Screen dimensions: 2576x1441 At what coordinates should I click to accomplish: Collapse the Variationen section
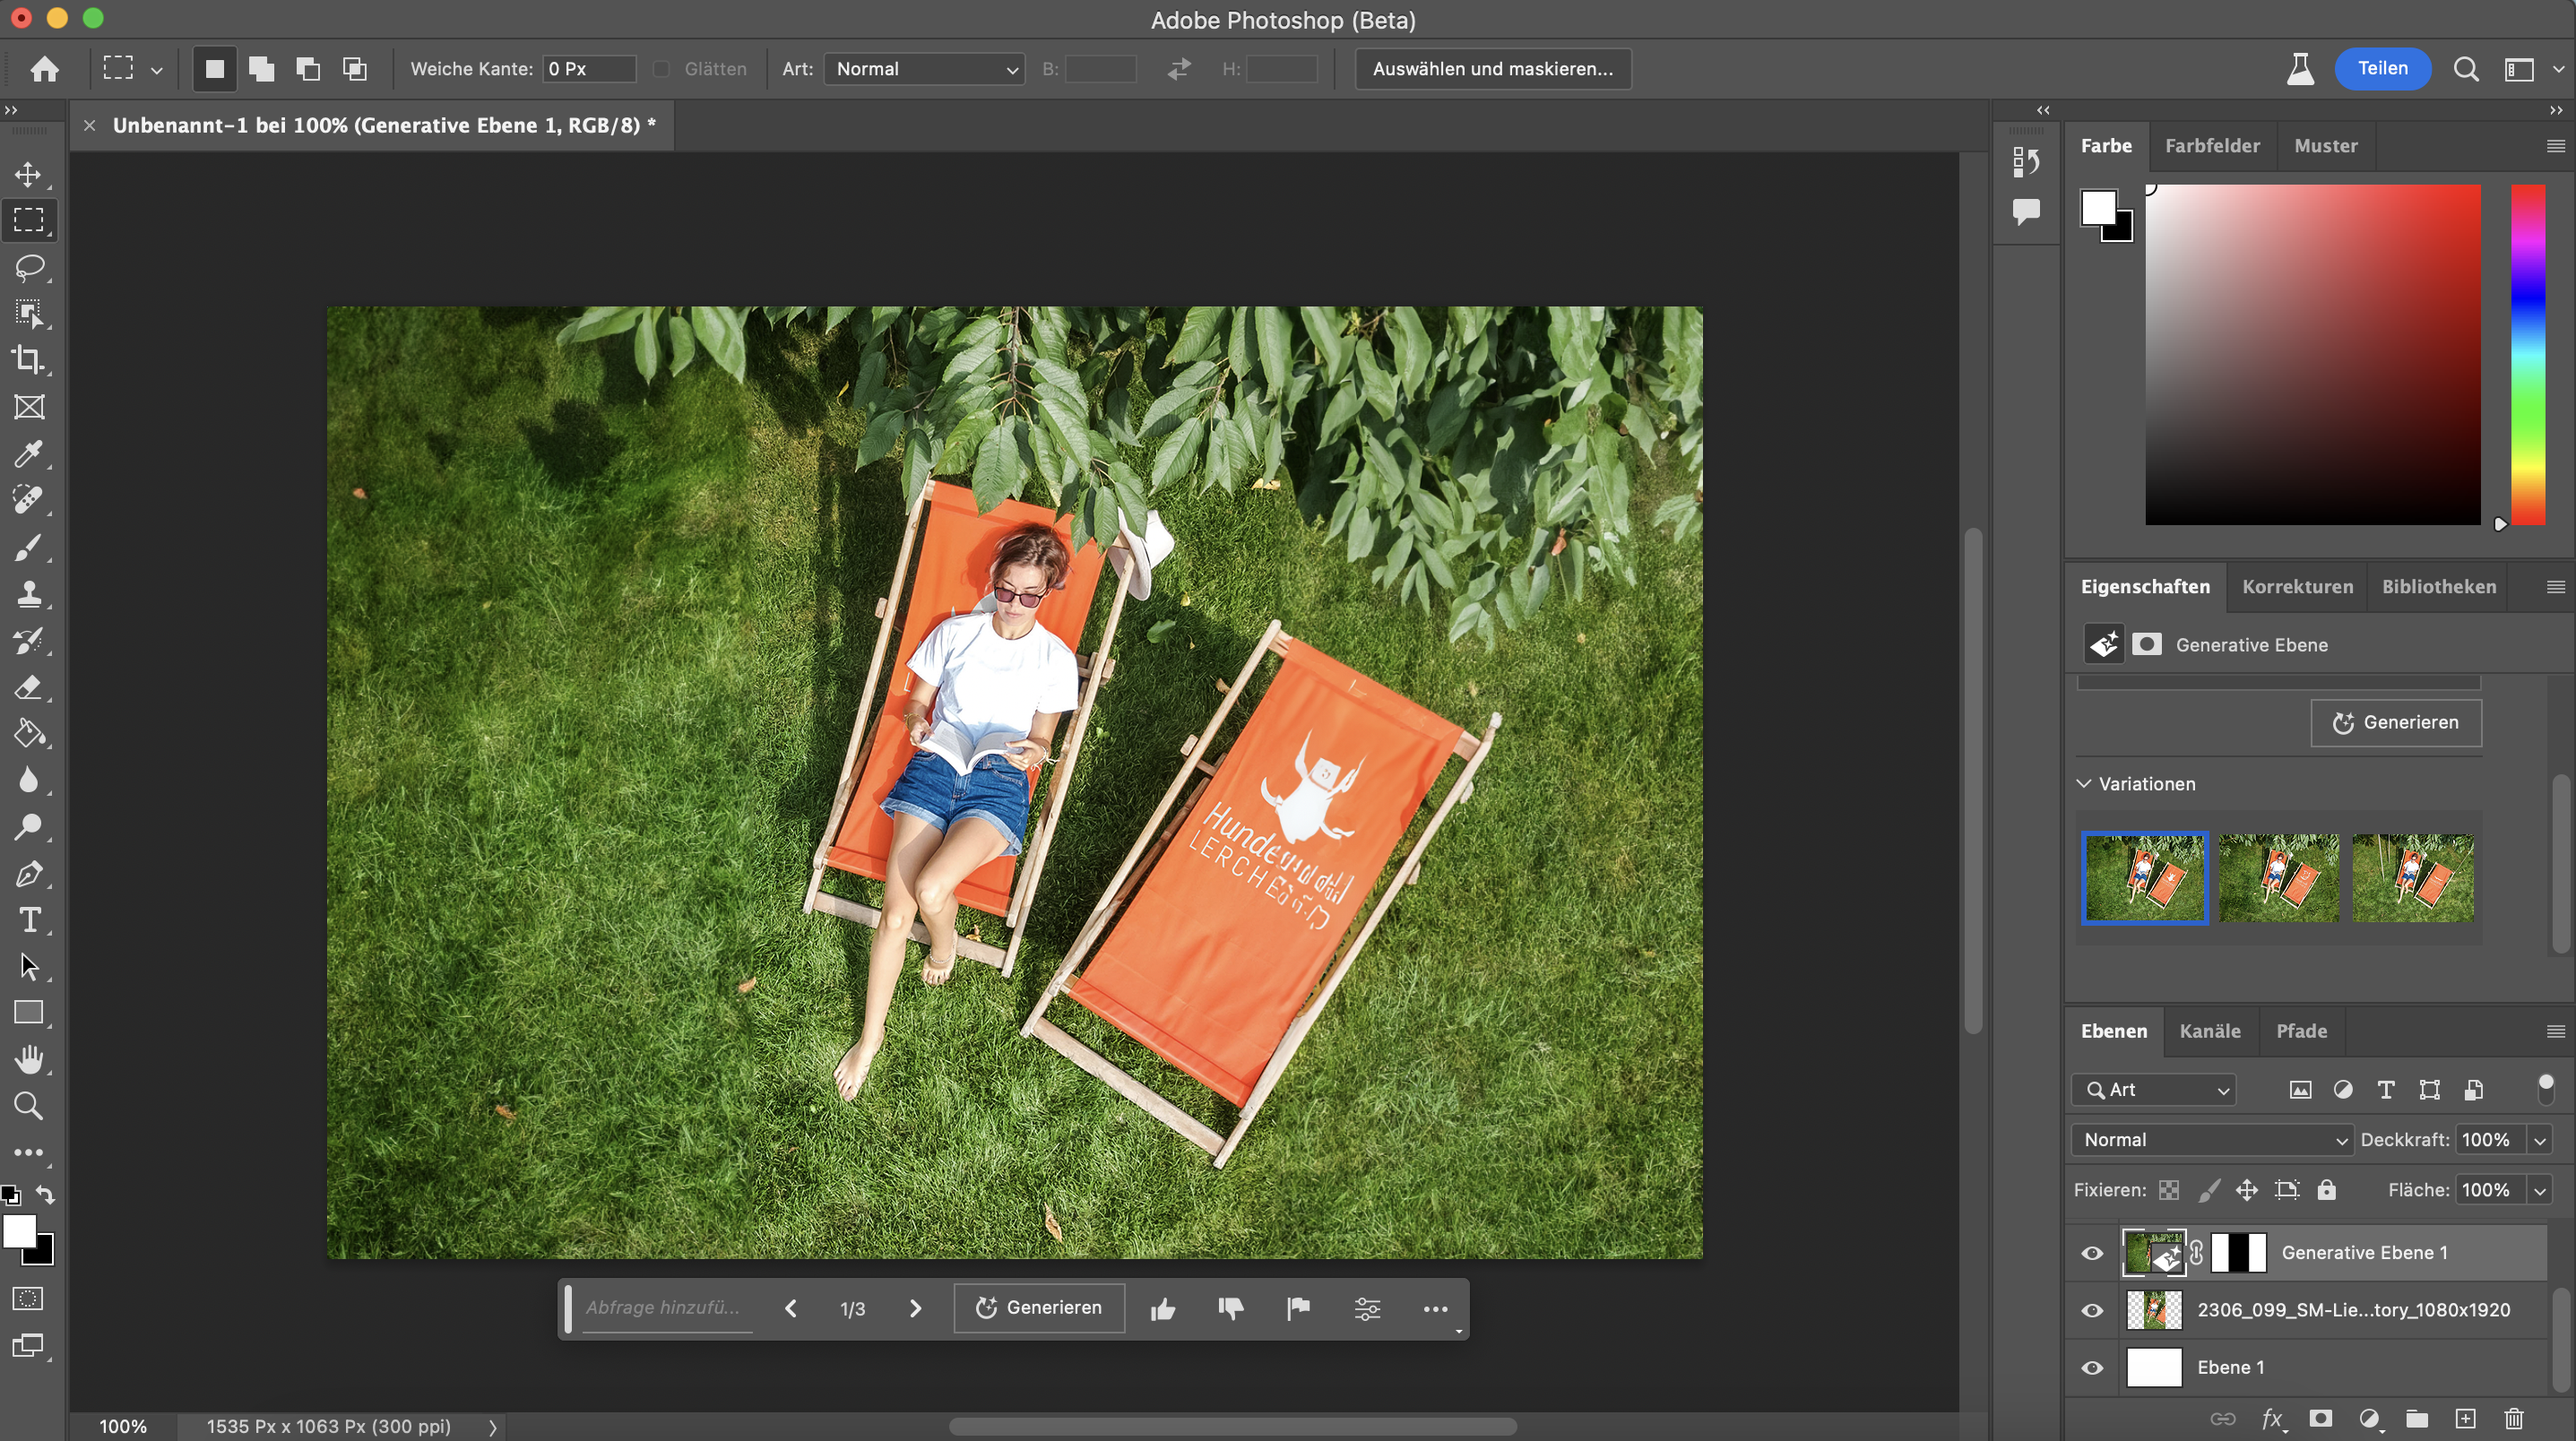pyautogui.click(x=2084, y=784)
